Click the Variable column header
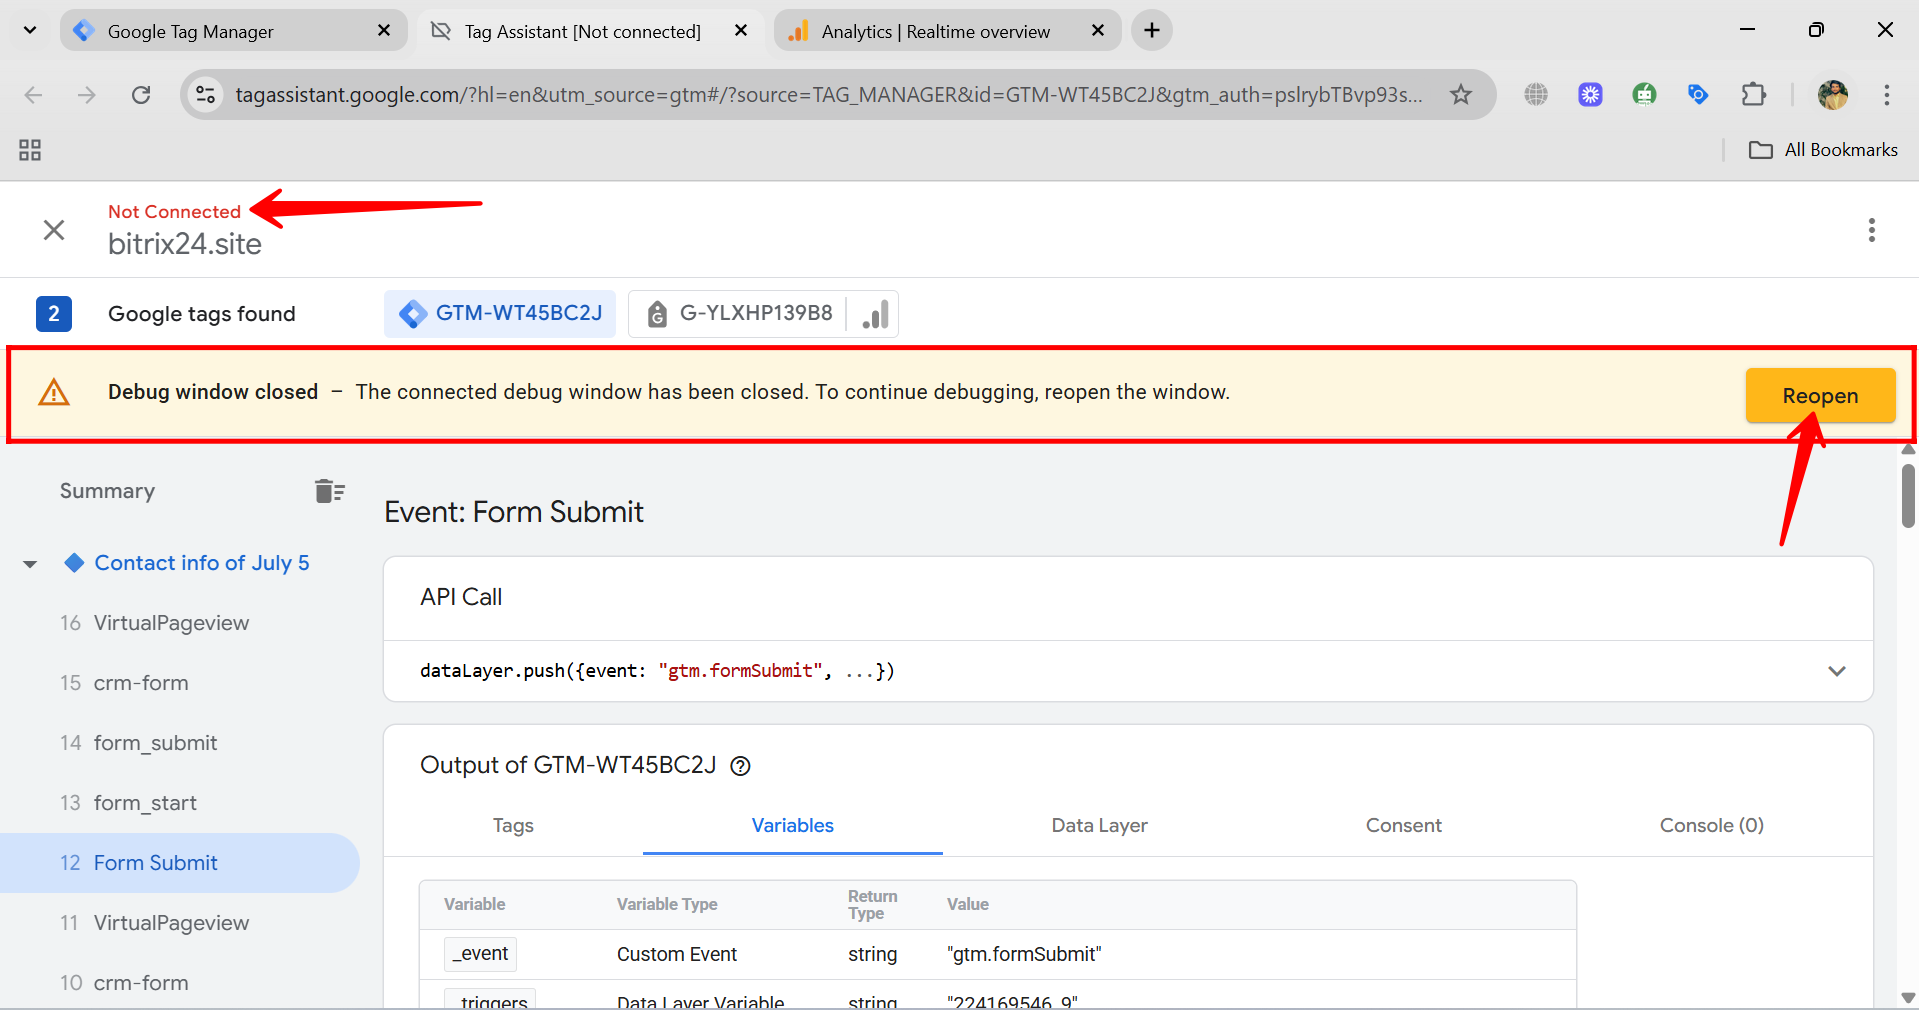 [475, 904]
